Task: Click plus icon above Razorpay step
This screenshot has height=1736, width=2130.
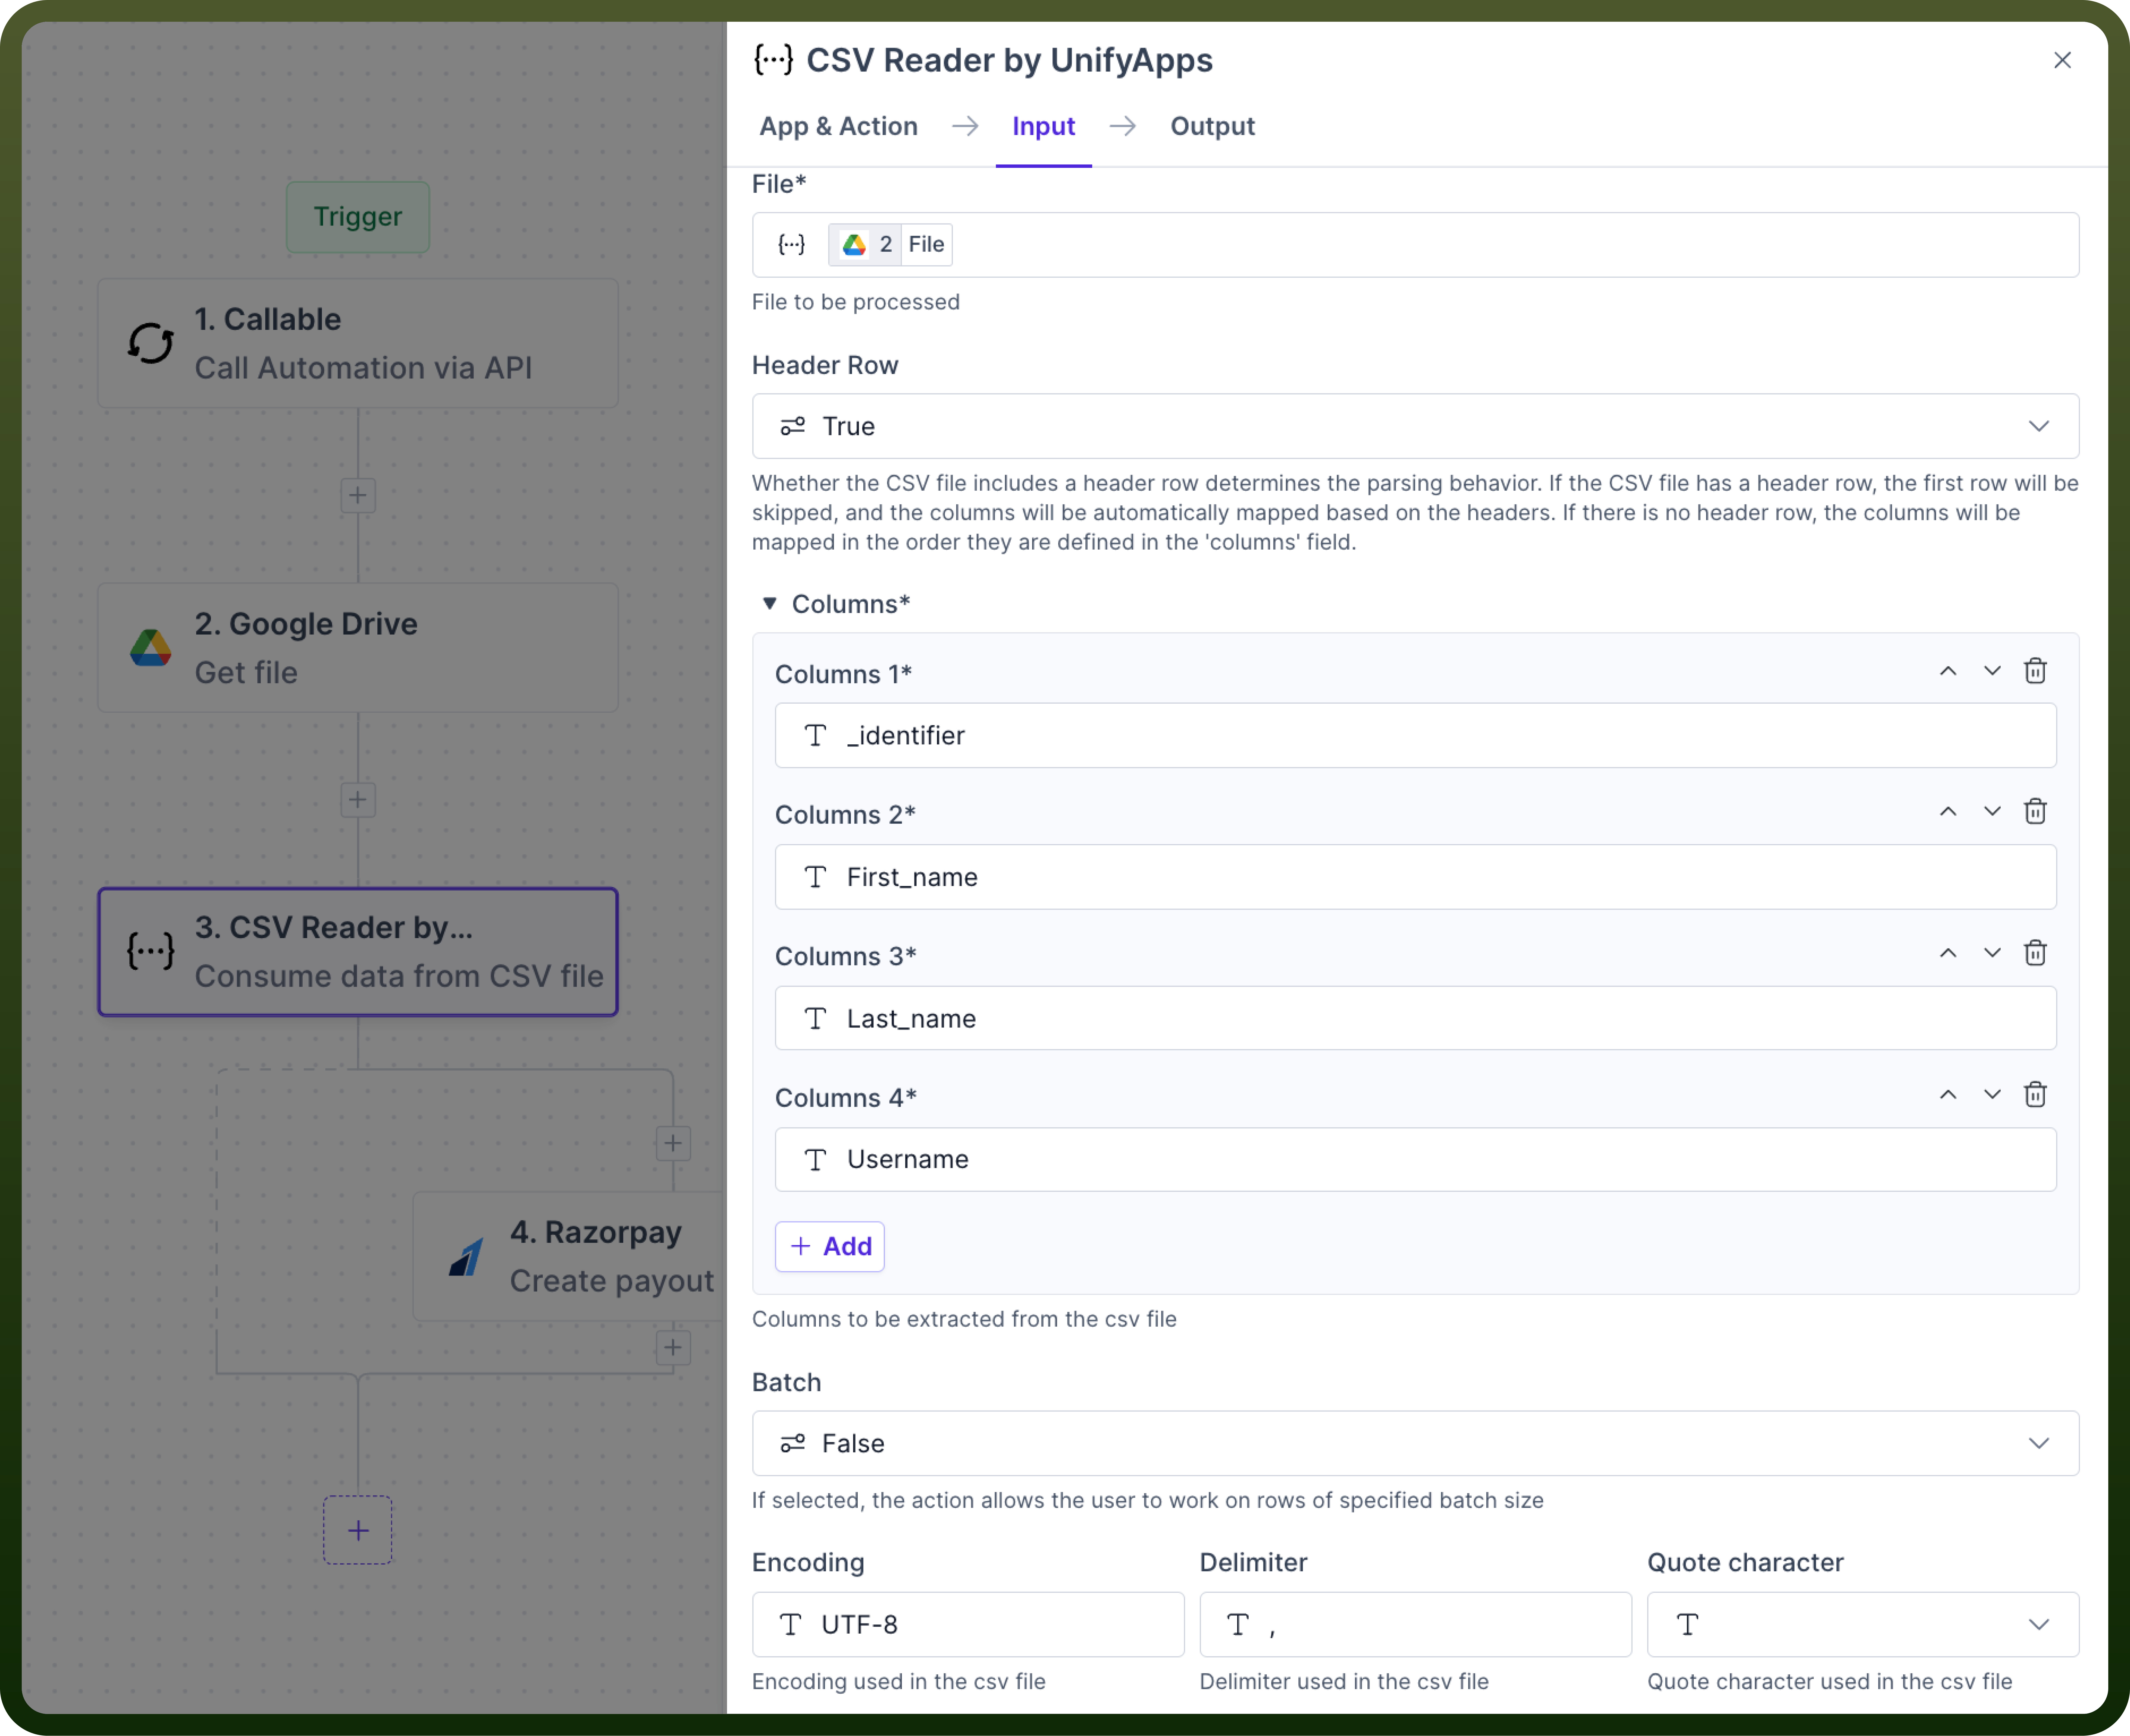Action: pos(673,1143)
